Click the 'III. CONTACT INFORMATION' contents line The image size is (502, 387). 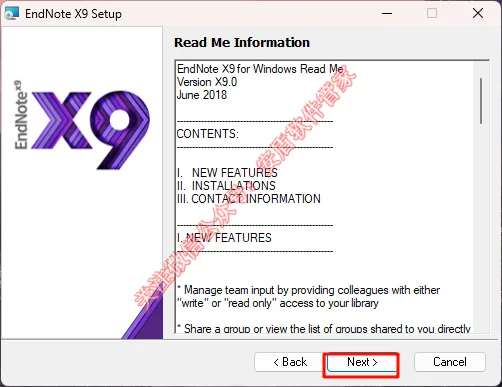coord(249,199)
